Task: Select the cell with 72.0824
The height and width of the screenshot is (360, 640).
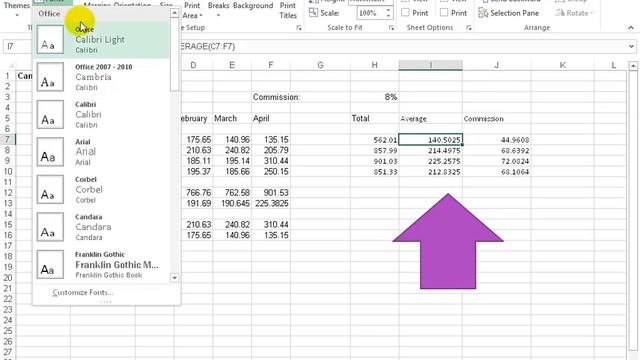Action: pos(497,161)
